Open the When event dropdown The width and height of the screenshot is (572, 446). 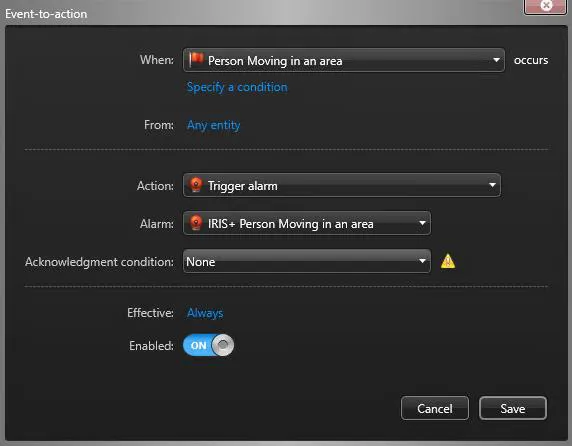click(344, 60)
